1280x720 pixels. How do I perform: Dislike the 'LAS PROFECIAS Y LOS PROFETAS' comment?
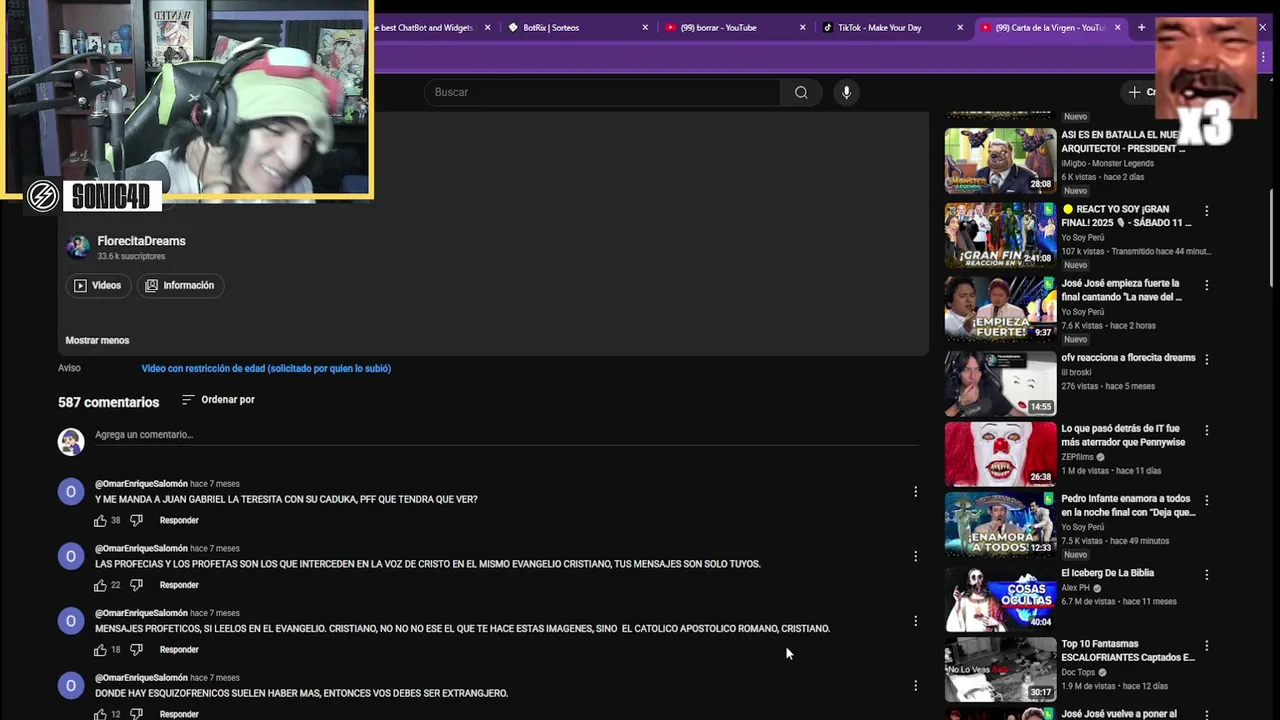point(136,585)
